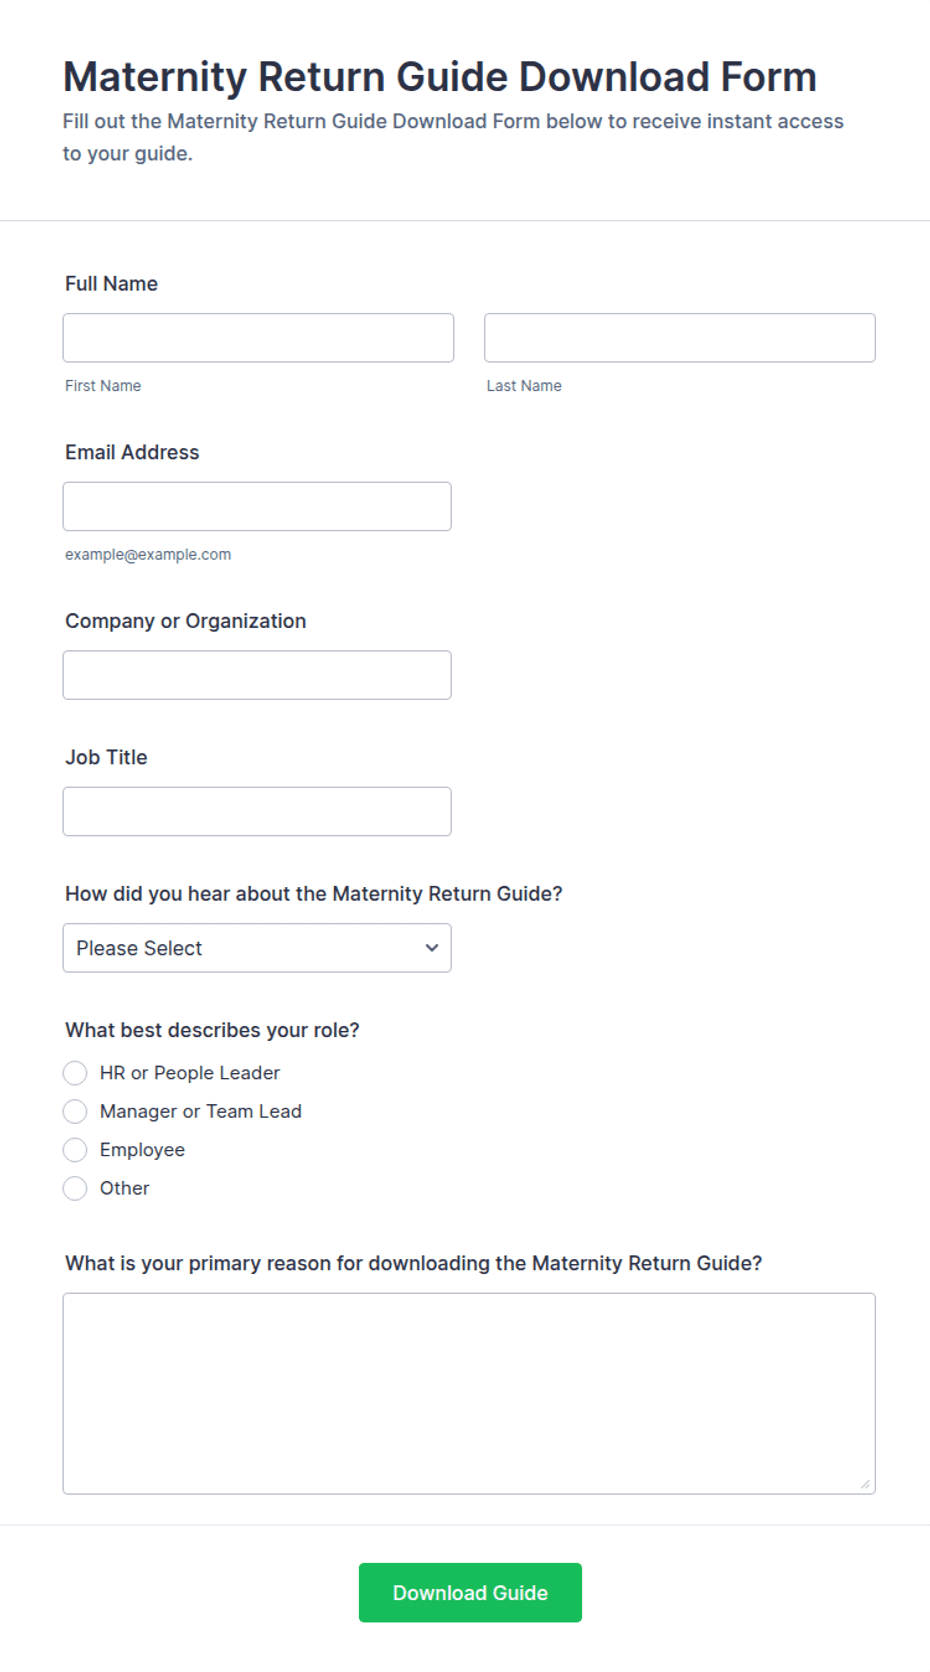This screenshot has width=930, height=1672.
Task: Focus the Email Address text box
Action: coord(257,507)
